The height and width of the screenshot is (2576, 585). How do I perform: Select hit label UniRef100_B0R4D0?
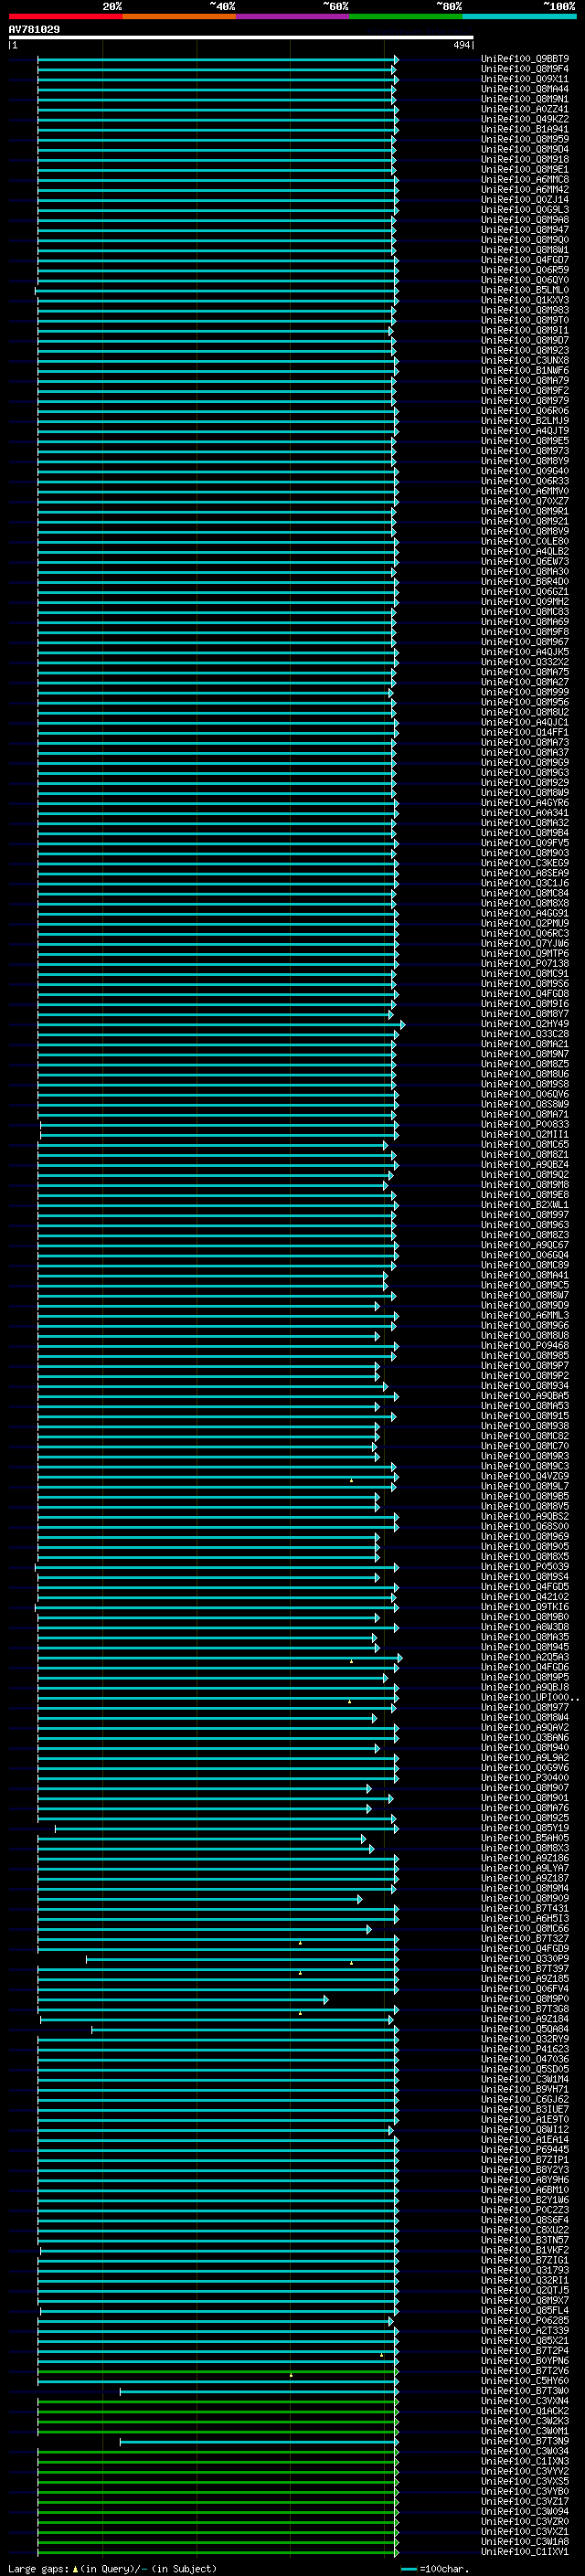pos(525,581)
